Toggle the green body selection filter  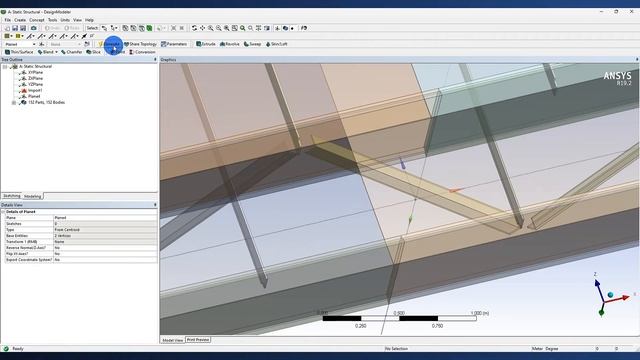tap(149, 28)
